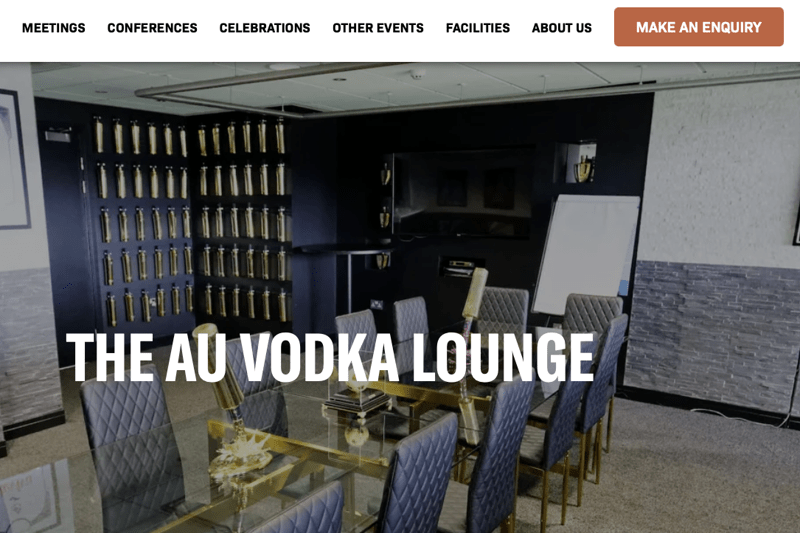Viewport: 800px width, 533px height.
Task: Click the Make an Enquiry button
Action: (698, 27)
